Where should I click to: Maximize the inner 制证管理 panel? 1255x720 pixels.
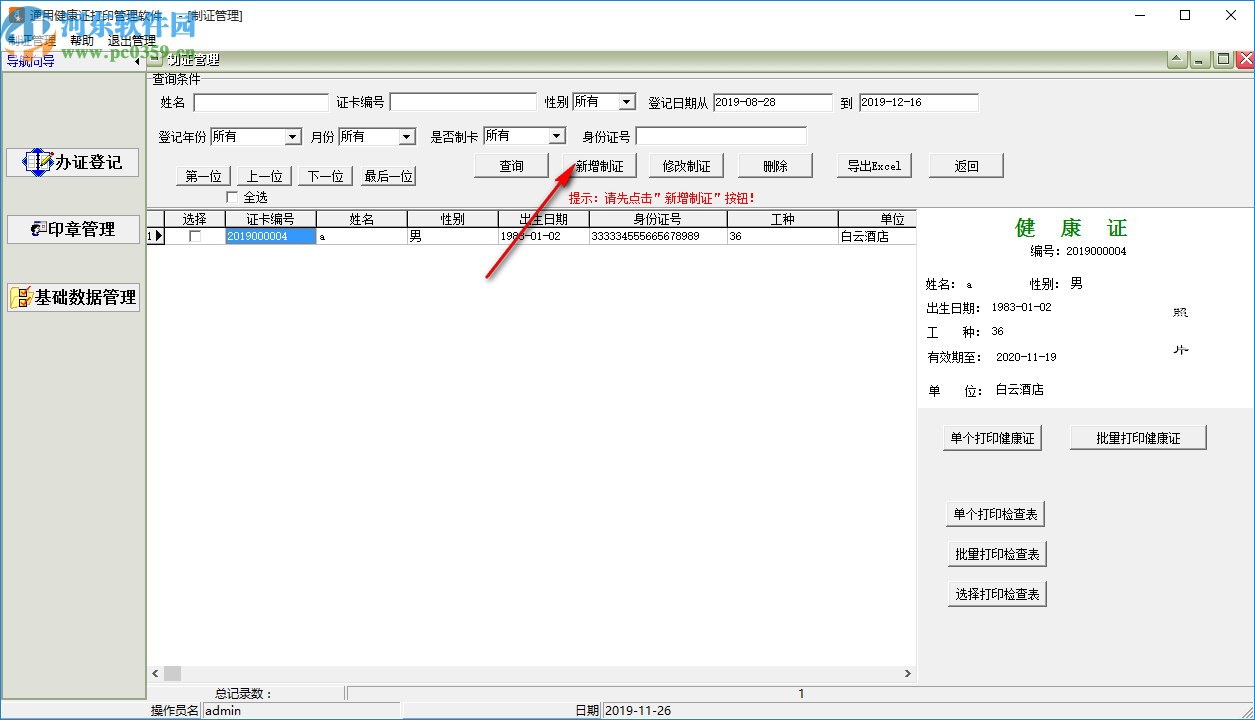point(1223,60)
